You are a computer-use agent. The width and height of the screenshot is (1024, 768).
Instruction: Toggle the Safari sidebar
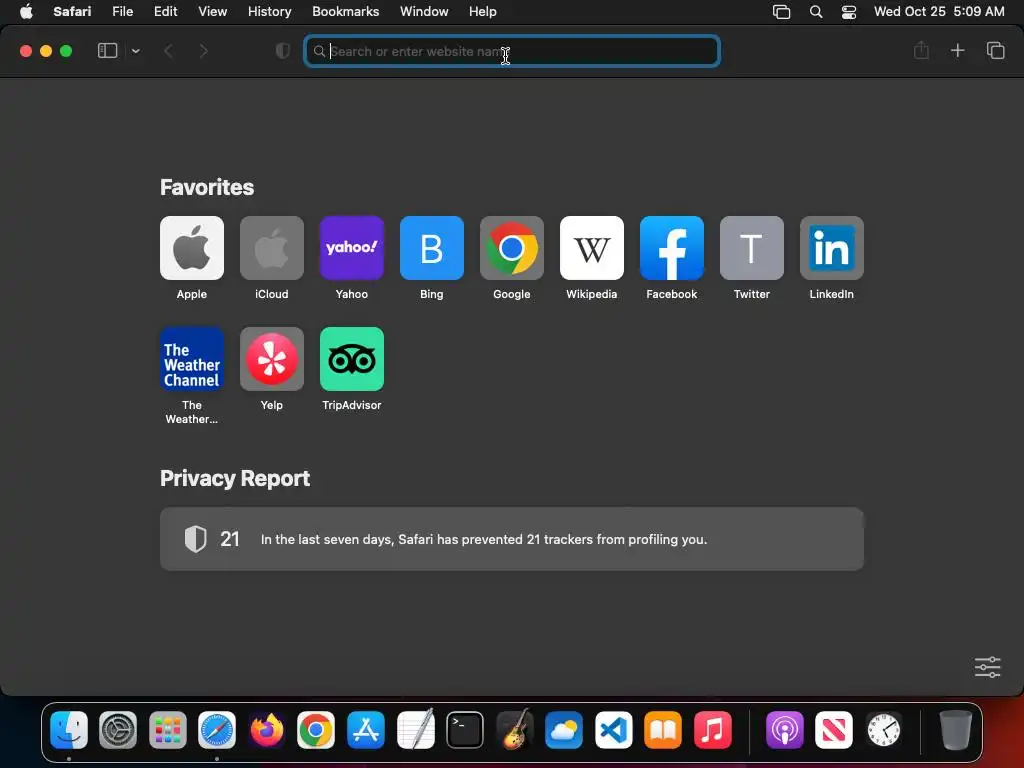coord(107,51)
